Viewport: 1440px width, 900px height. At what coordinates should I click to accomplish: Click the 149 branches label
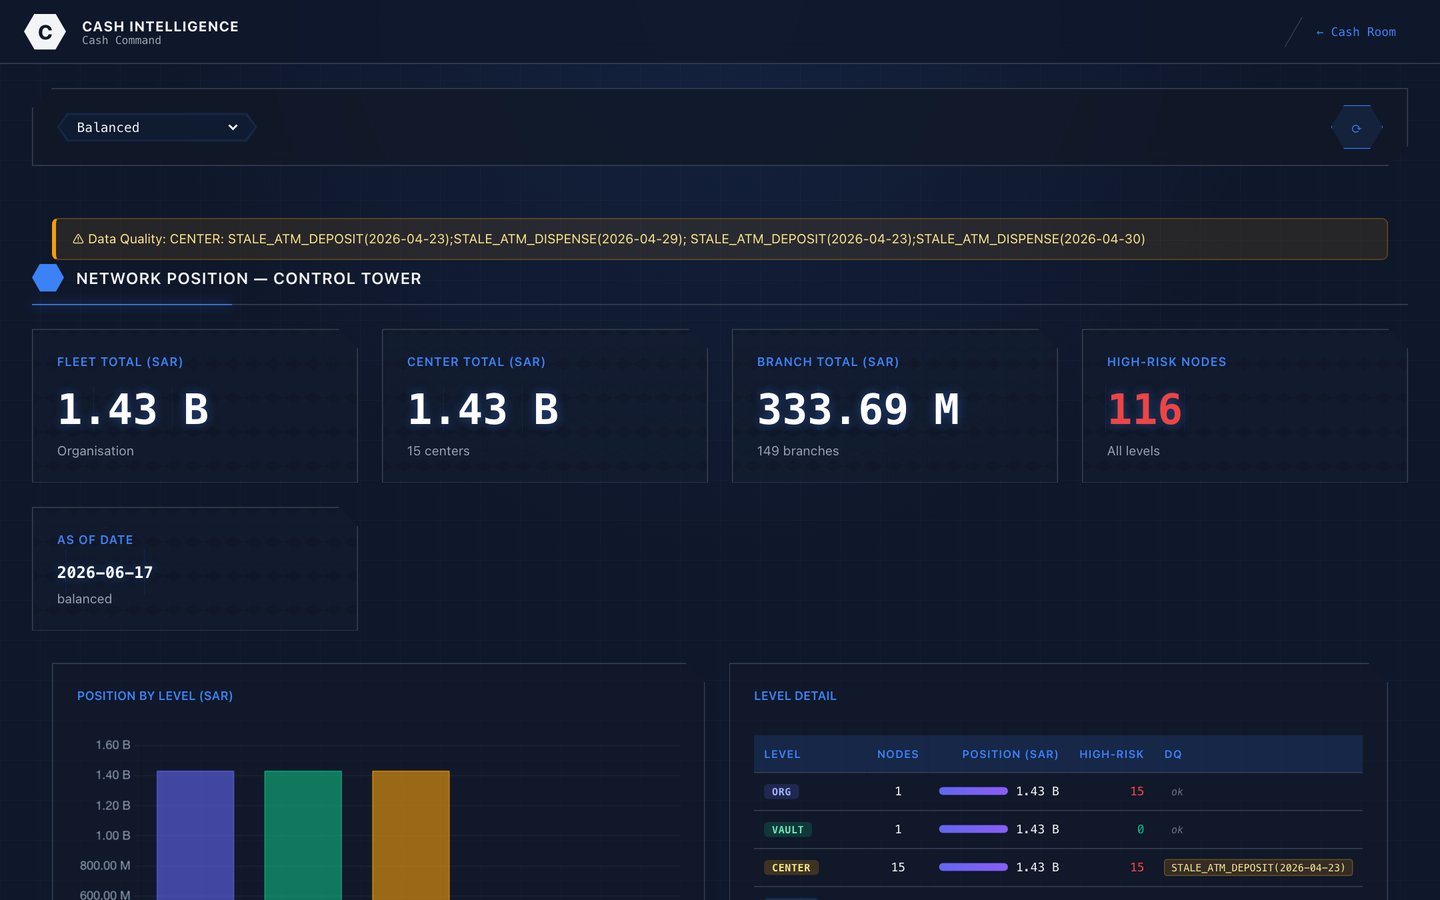(798, 451)
